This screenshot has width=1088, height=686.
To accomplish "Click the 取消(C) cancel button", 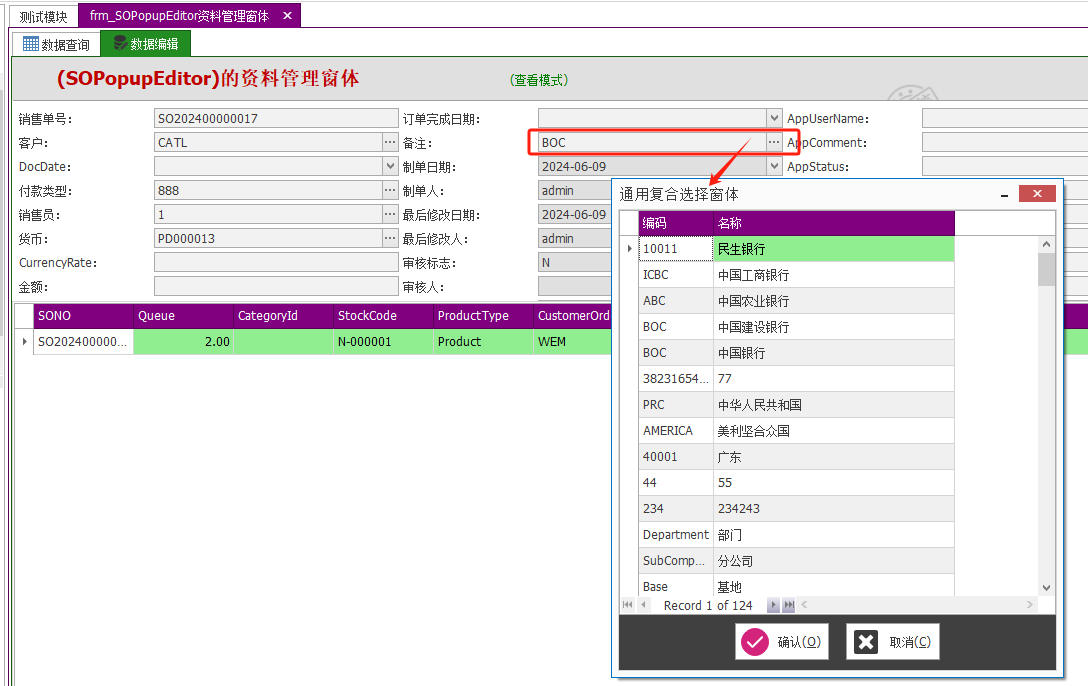I will (x=893, y=642).
